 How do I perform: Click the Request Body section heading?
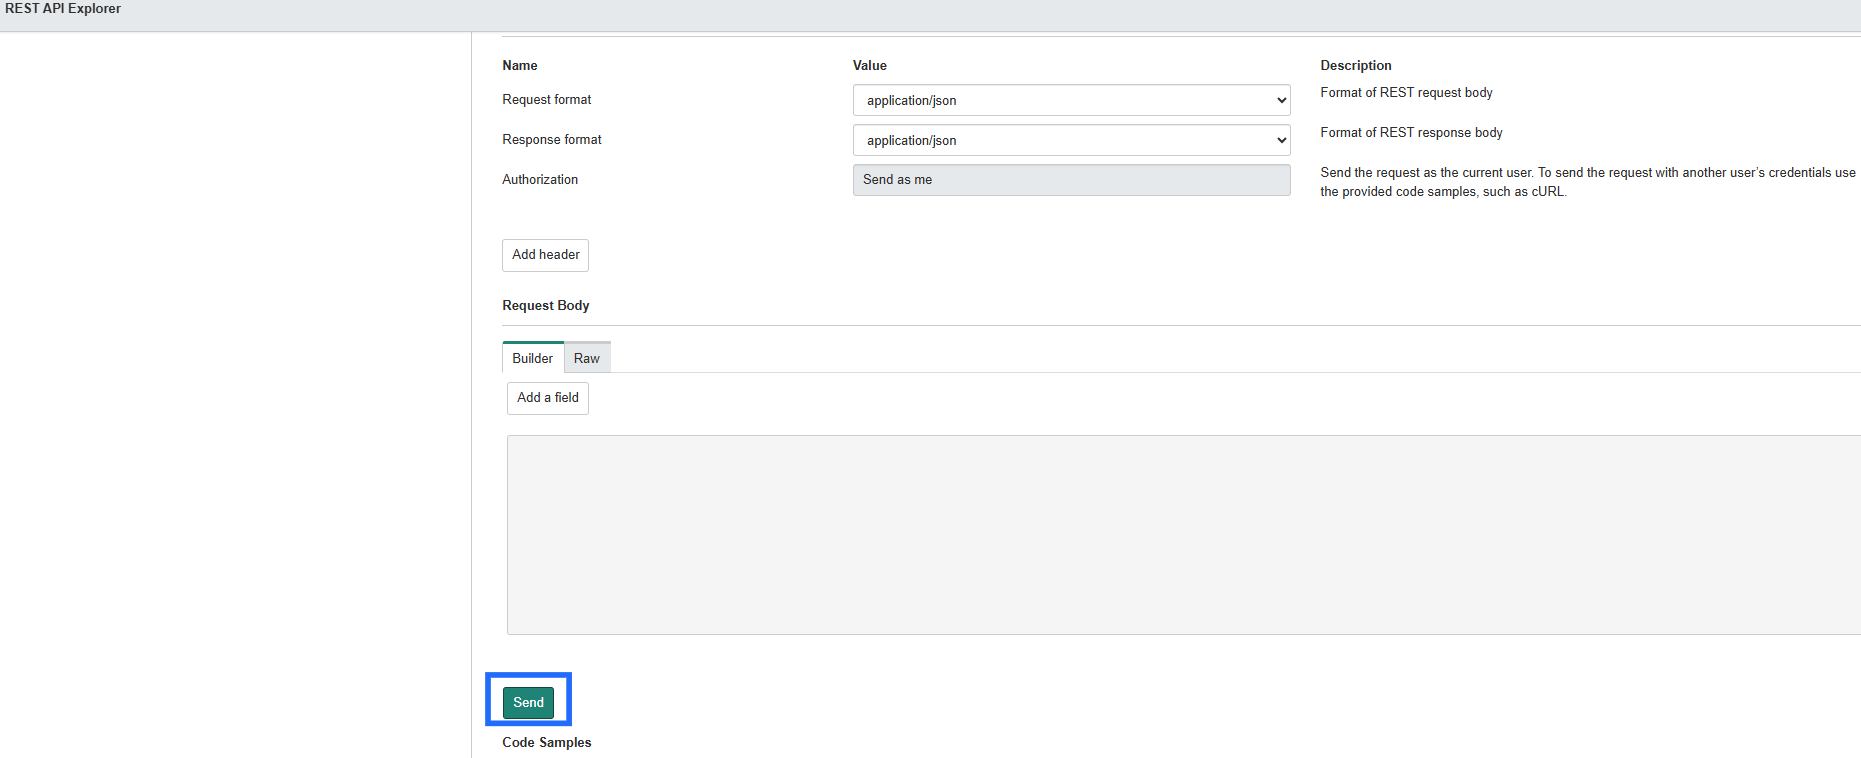coord(545,305)
